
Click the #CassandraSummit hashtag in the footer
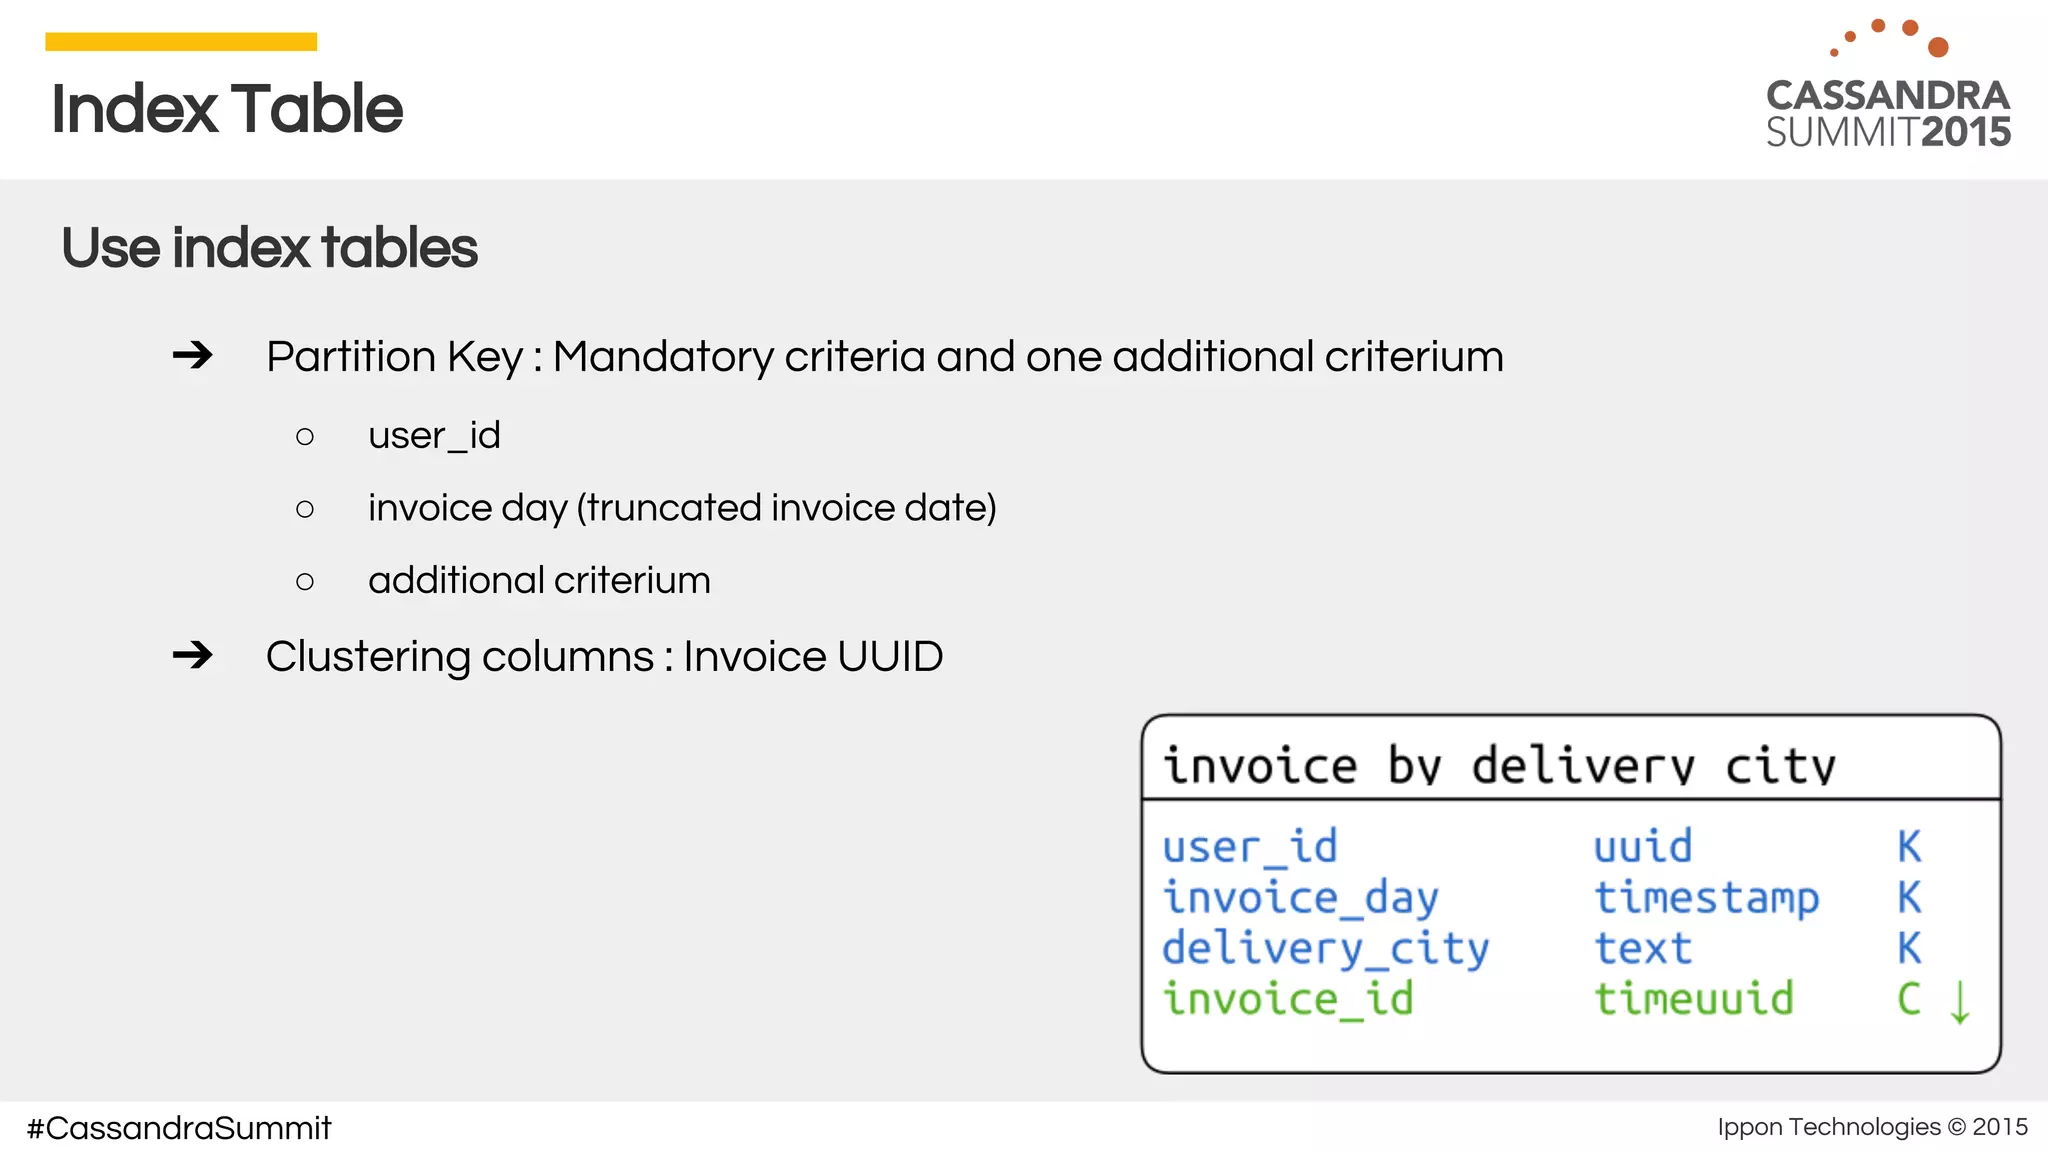click(x=178, y=1128)
